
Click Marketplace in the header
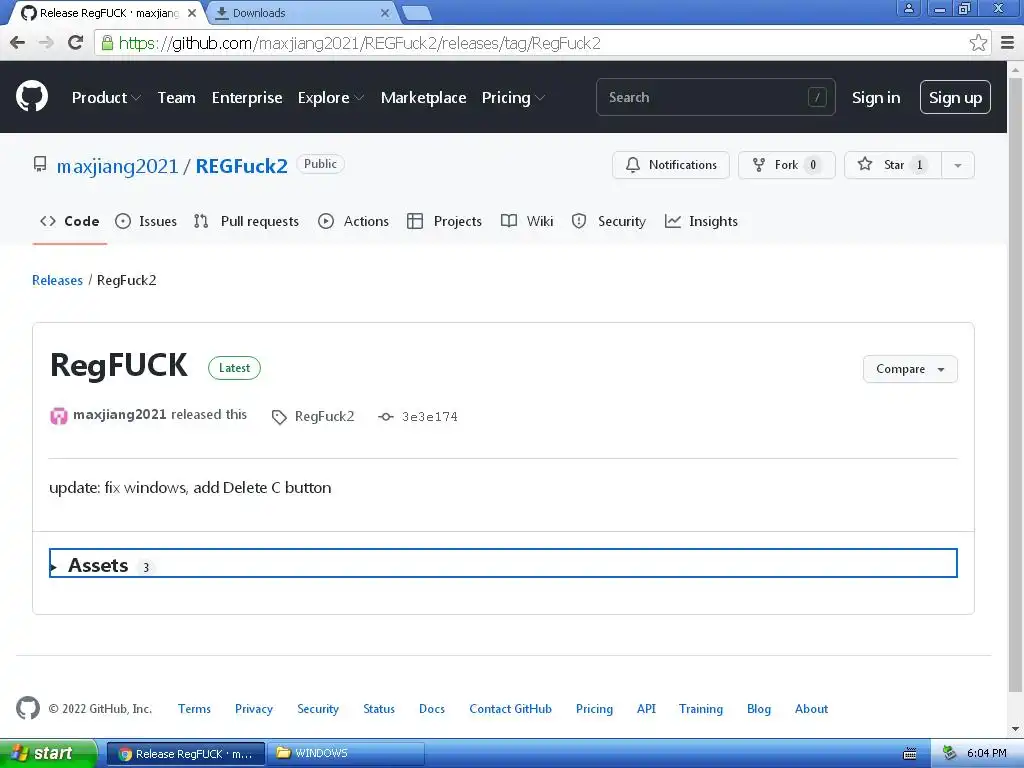pos(423,97)
